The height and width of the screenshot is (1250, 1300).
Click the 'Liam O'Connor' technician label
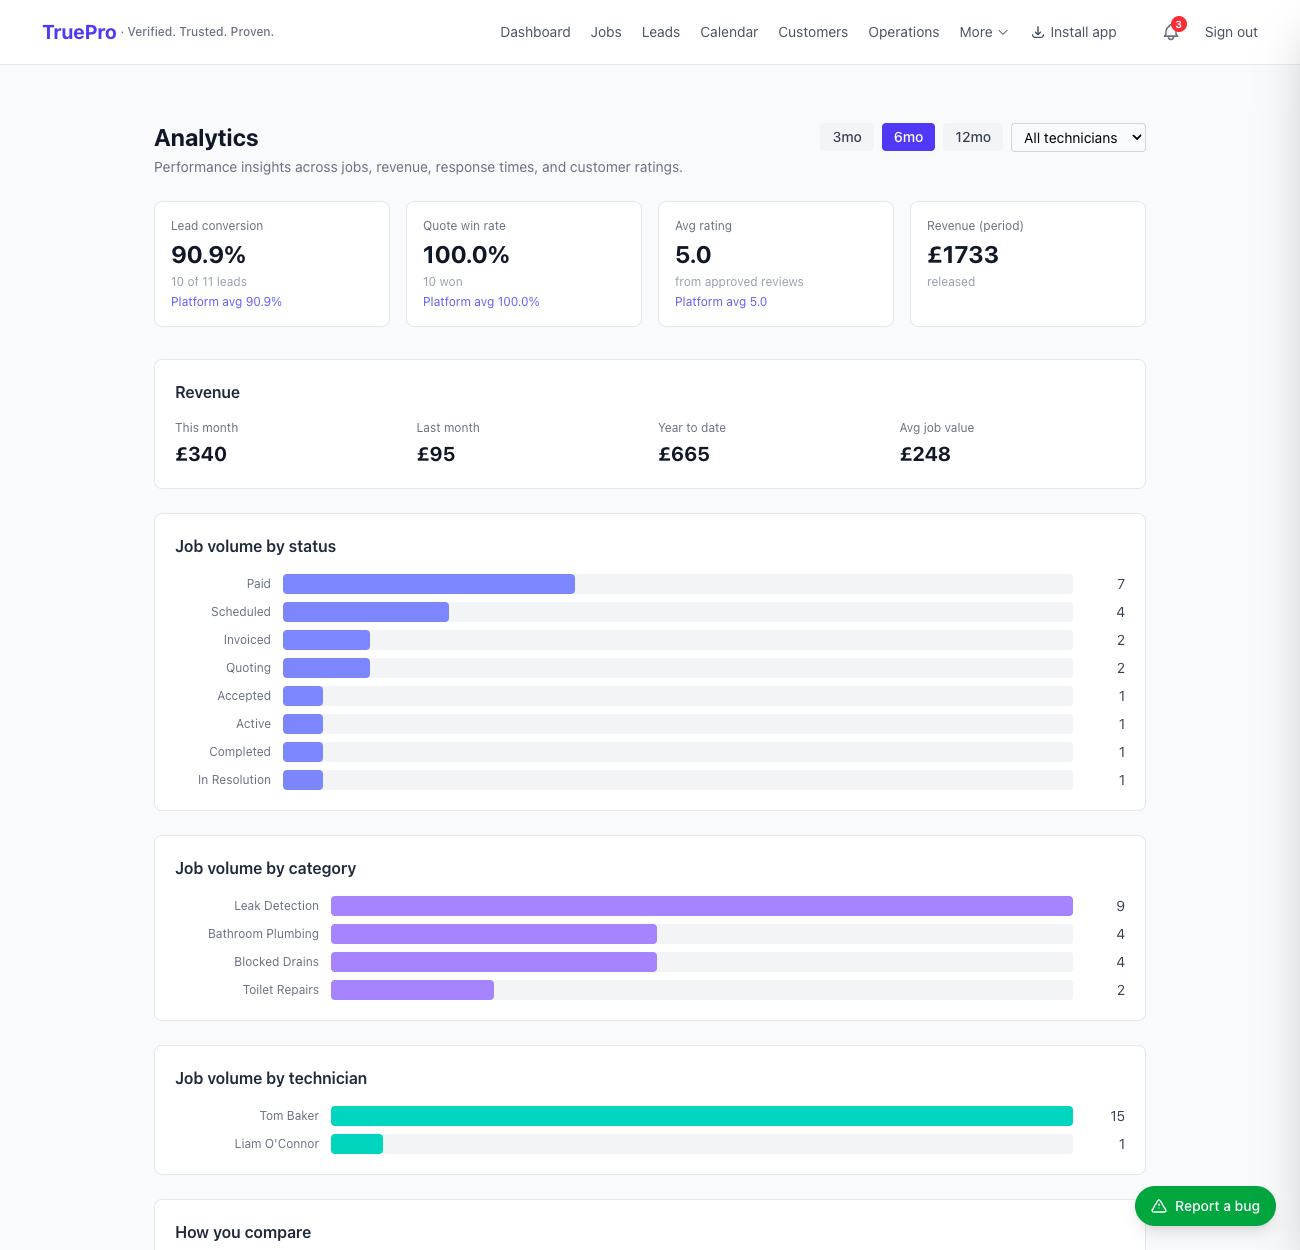(x=277, y=1144)
